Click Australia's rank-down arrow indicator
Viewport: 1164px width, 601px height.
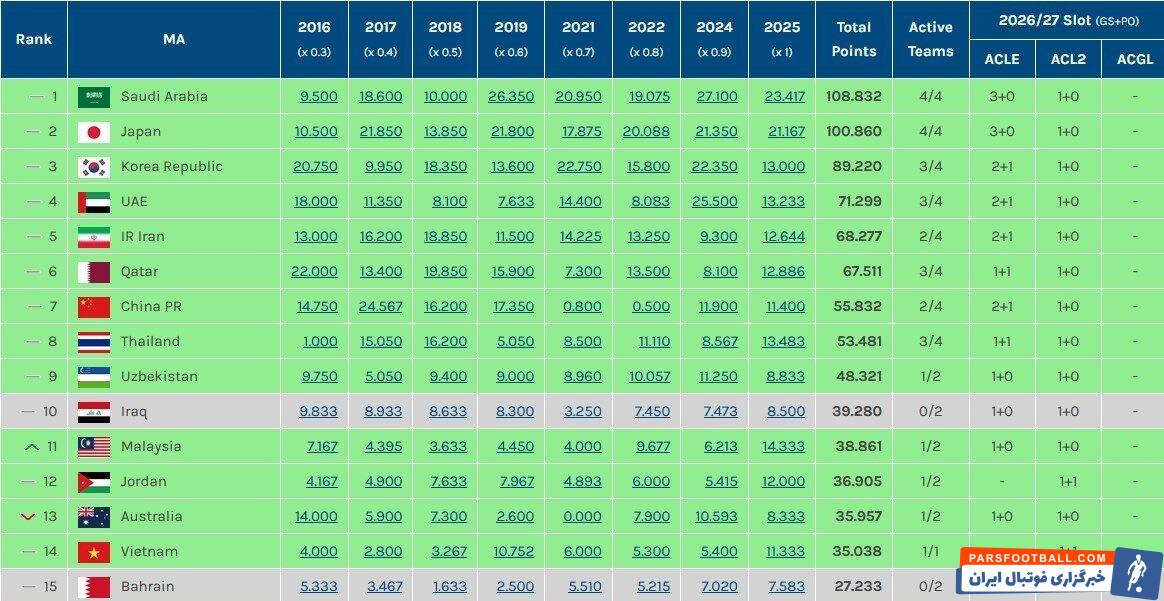29,517
